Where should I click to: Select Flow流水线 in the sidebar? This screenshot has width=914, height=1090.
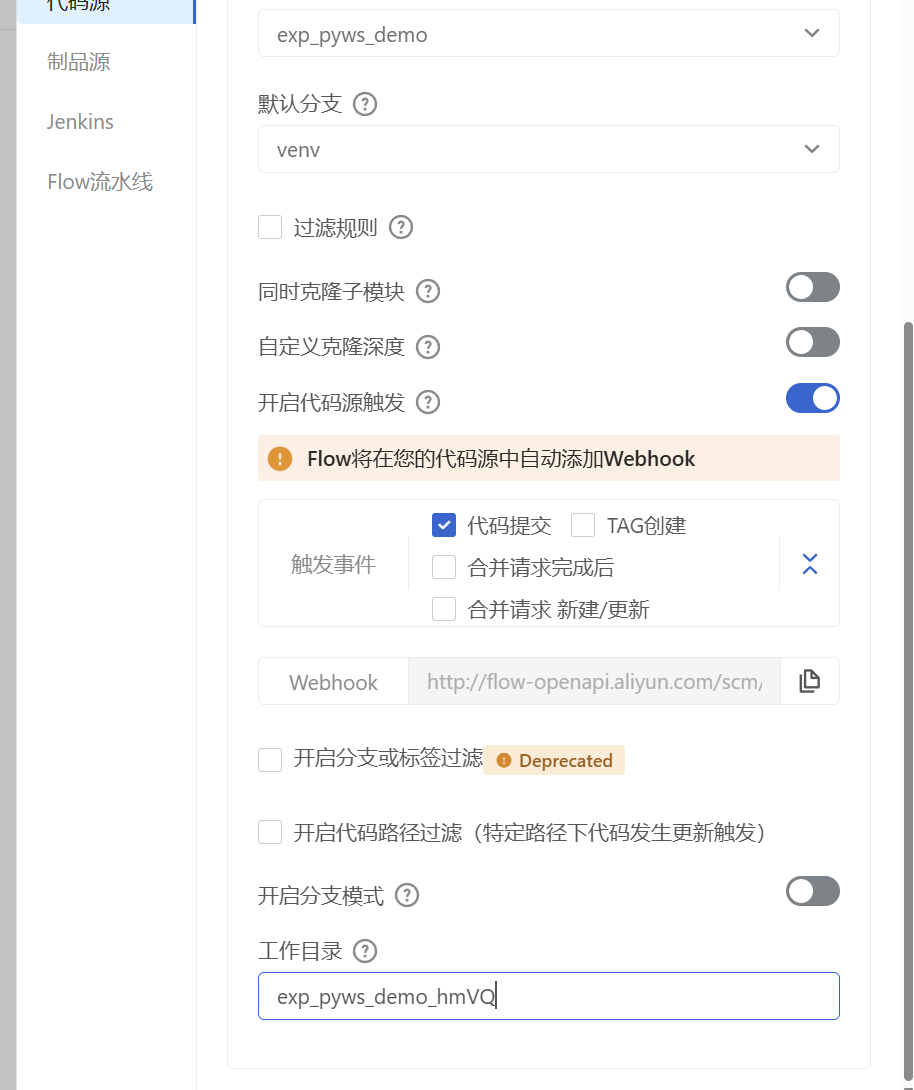[100, 181]
